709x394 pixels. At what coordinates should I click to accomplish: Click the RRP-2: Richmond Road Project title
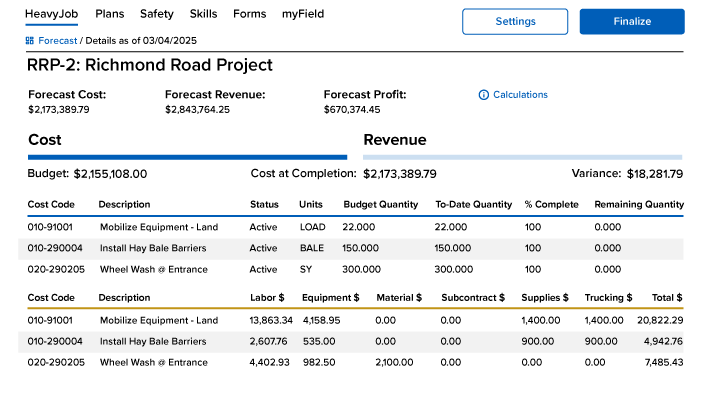[150, 65]
